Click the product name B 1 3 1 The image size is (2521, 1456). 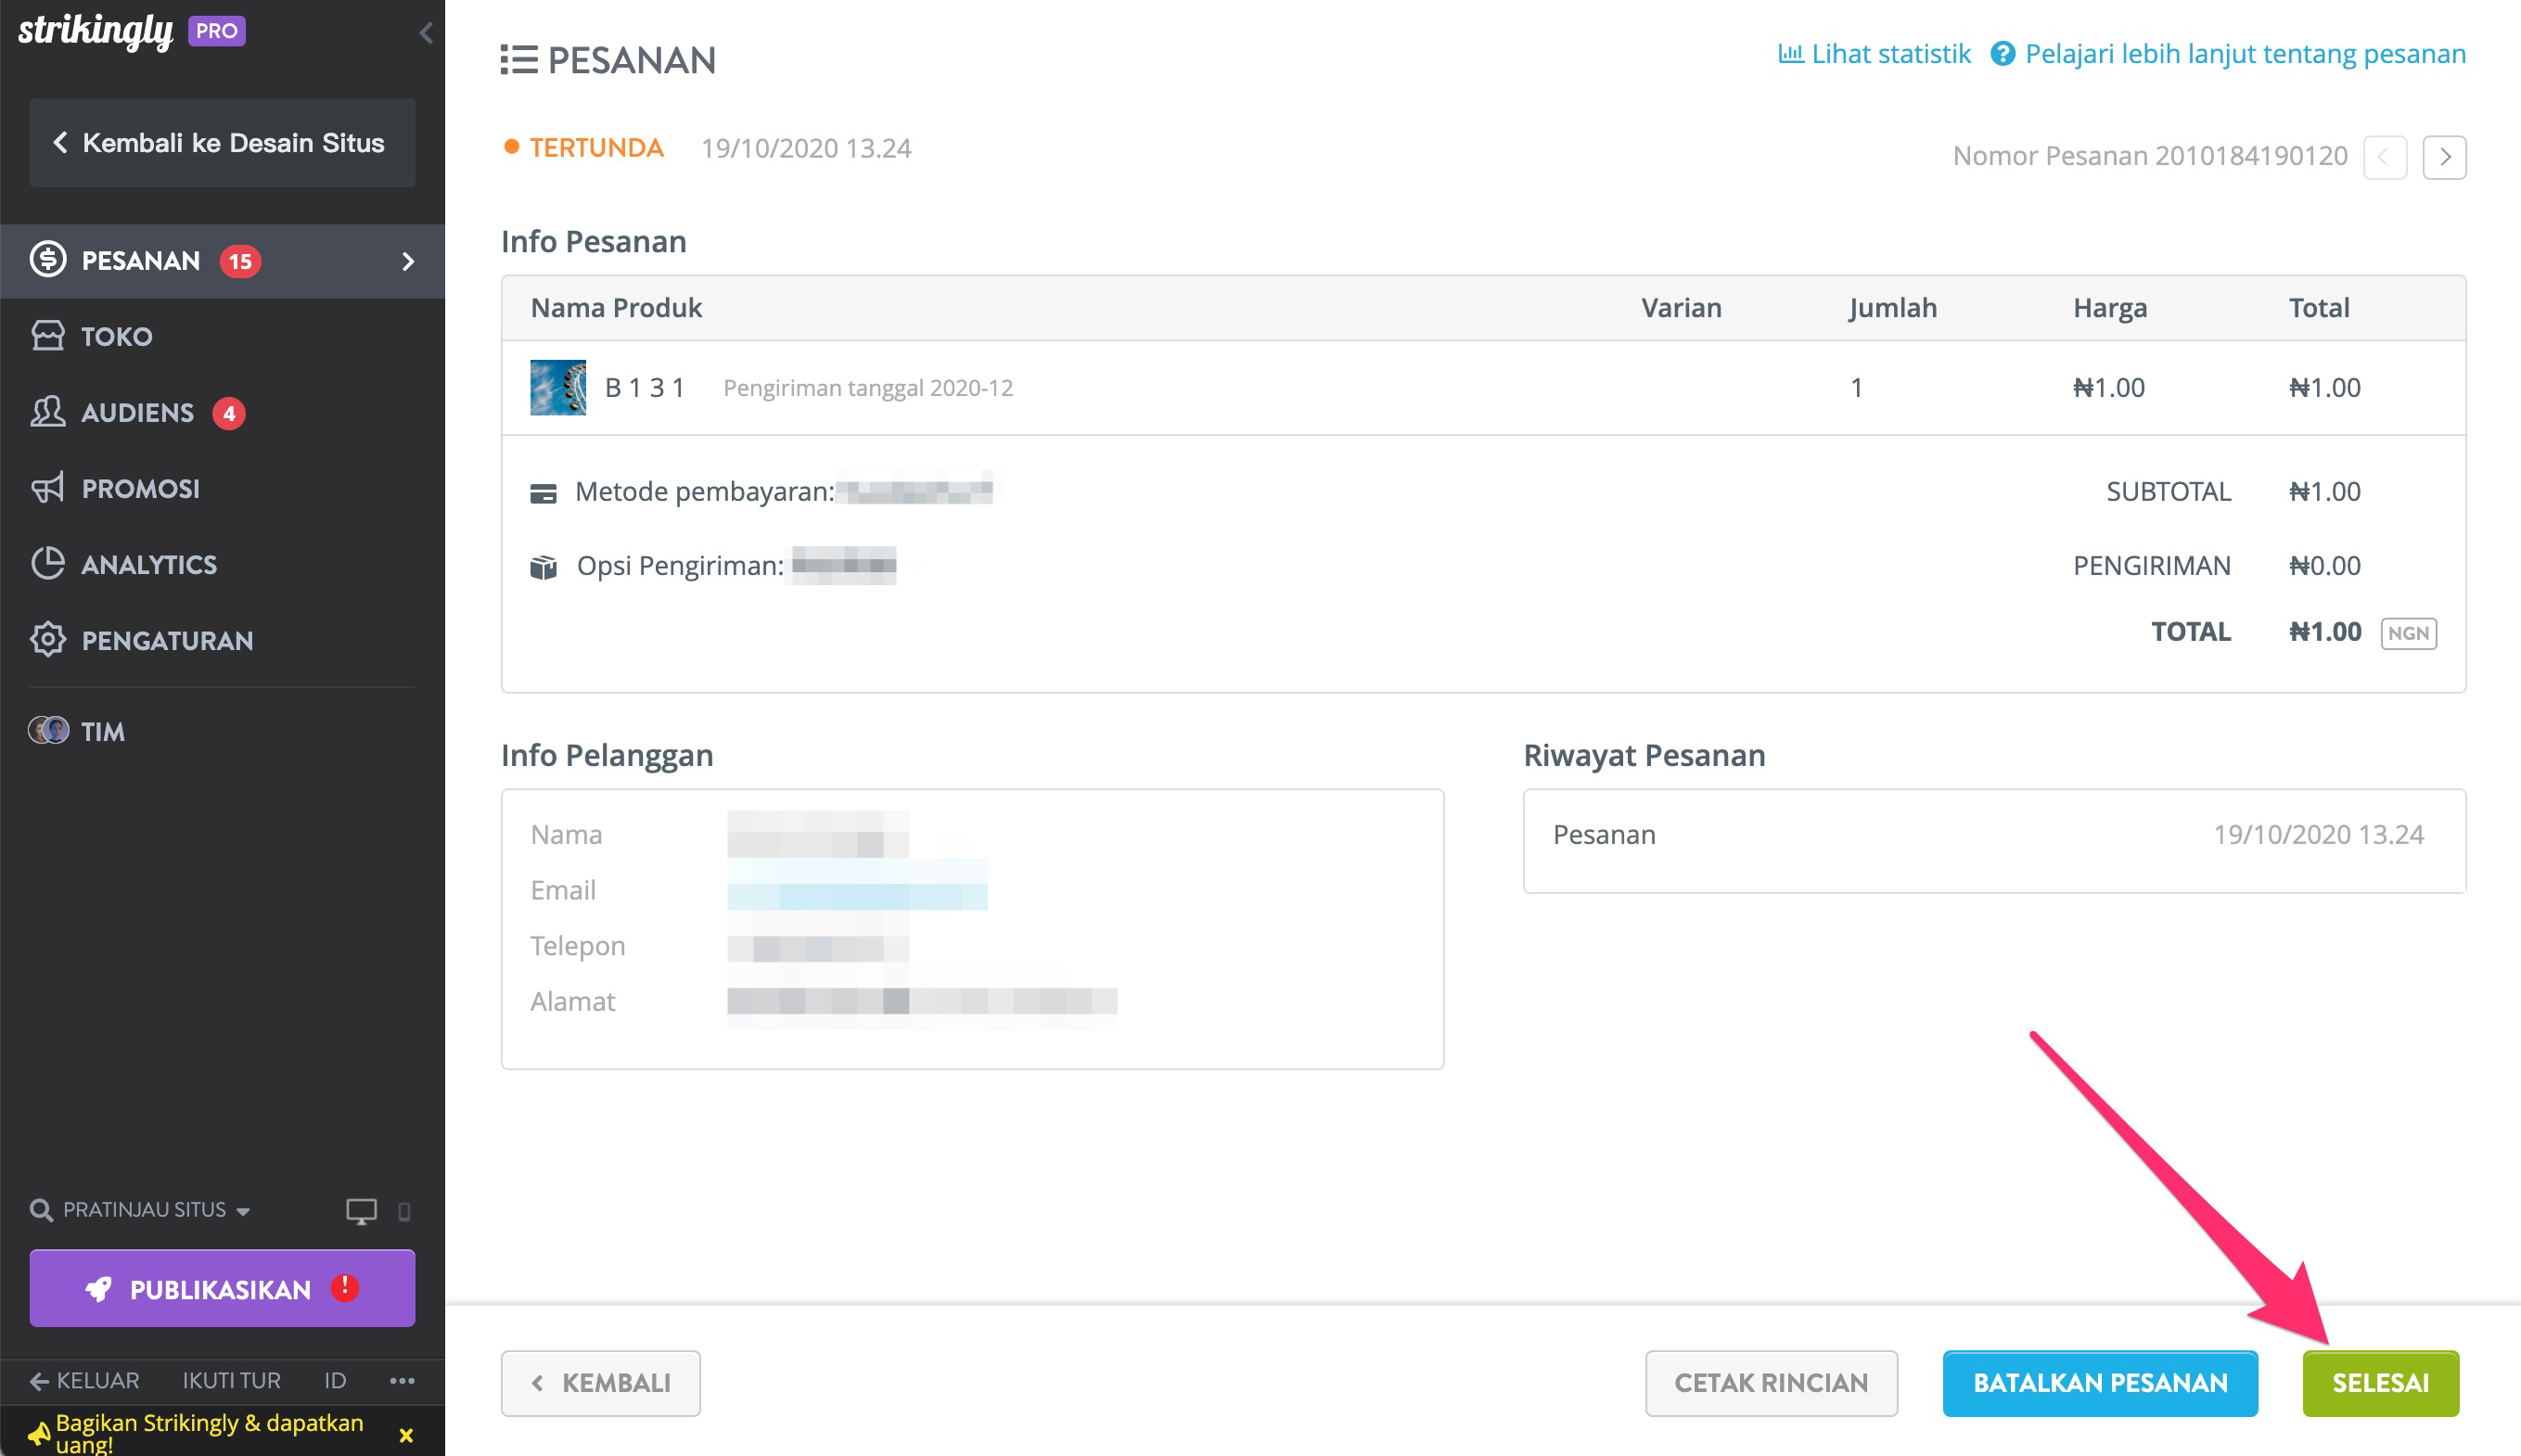(645, 388)
